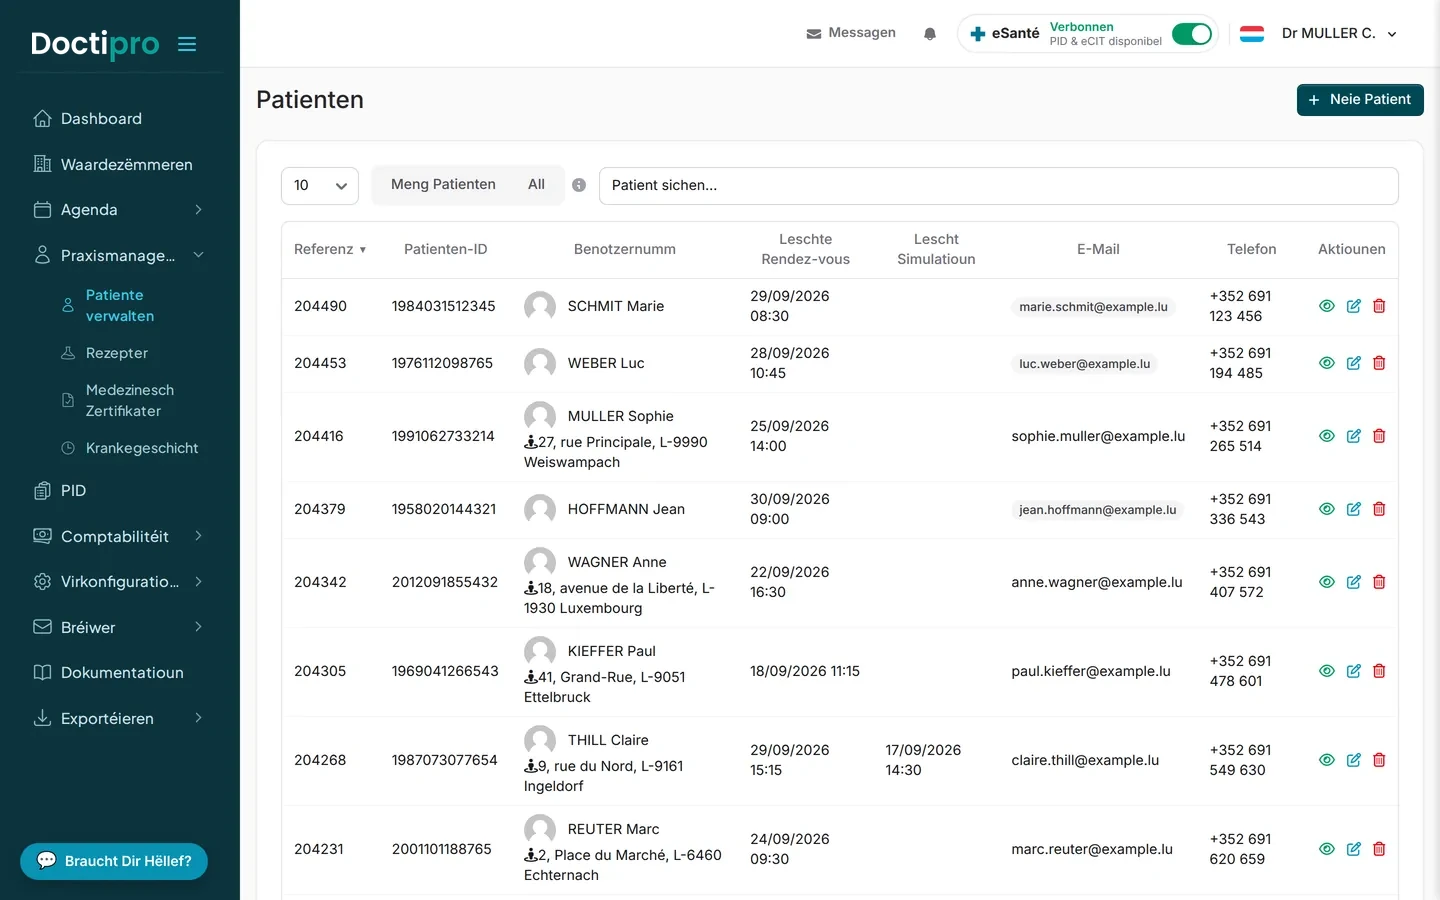Expand the Agenda sidebar menu
The height and width of the screenshot is (900, 1440).
[x=120, y=210]
